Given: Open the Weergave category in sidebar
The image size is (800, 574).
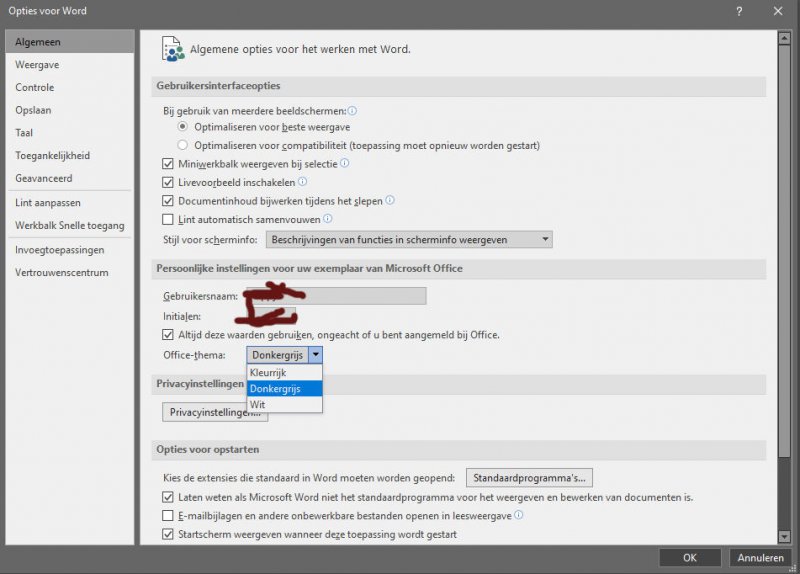Looking at the screenshot, I should (x=35, y=64).
